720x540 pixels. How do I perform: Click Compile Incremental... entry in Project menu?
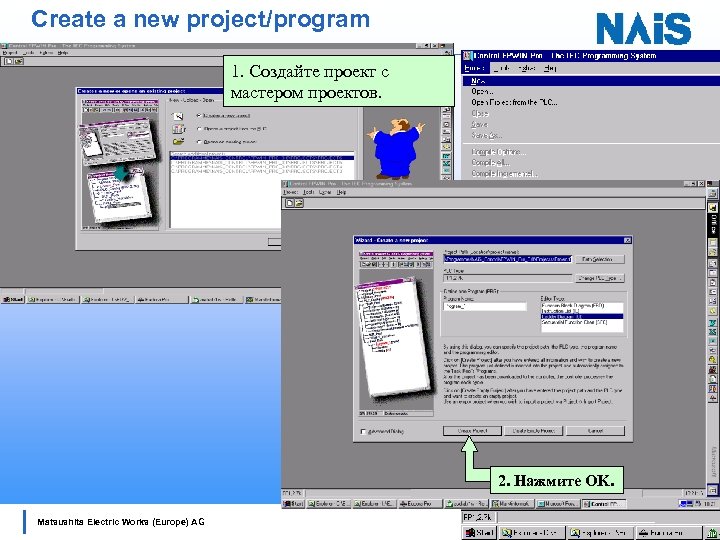[591, 174]
